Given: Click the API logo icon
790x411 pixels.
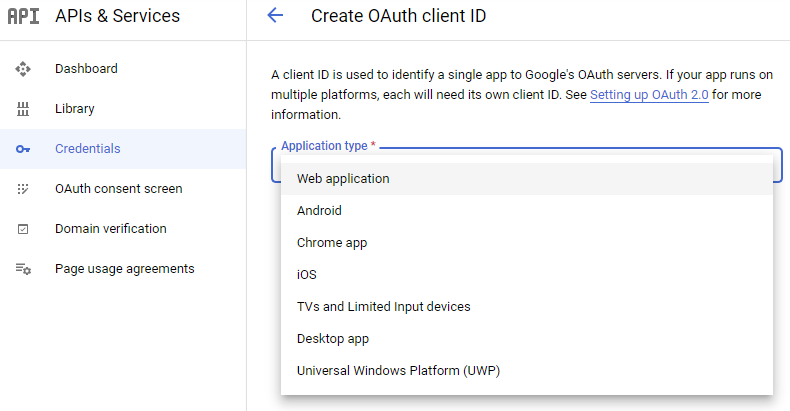Looking at the screenshot, I should pos(23,16).
